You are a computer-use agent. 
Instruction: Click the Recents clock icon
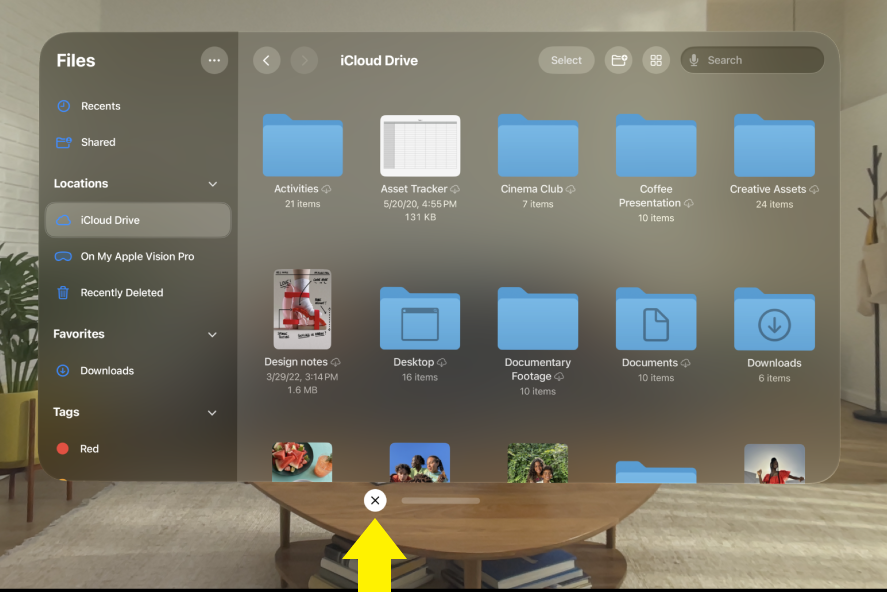click(63, 106)
